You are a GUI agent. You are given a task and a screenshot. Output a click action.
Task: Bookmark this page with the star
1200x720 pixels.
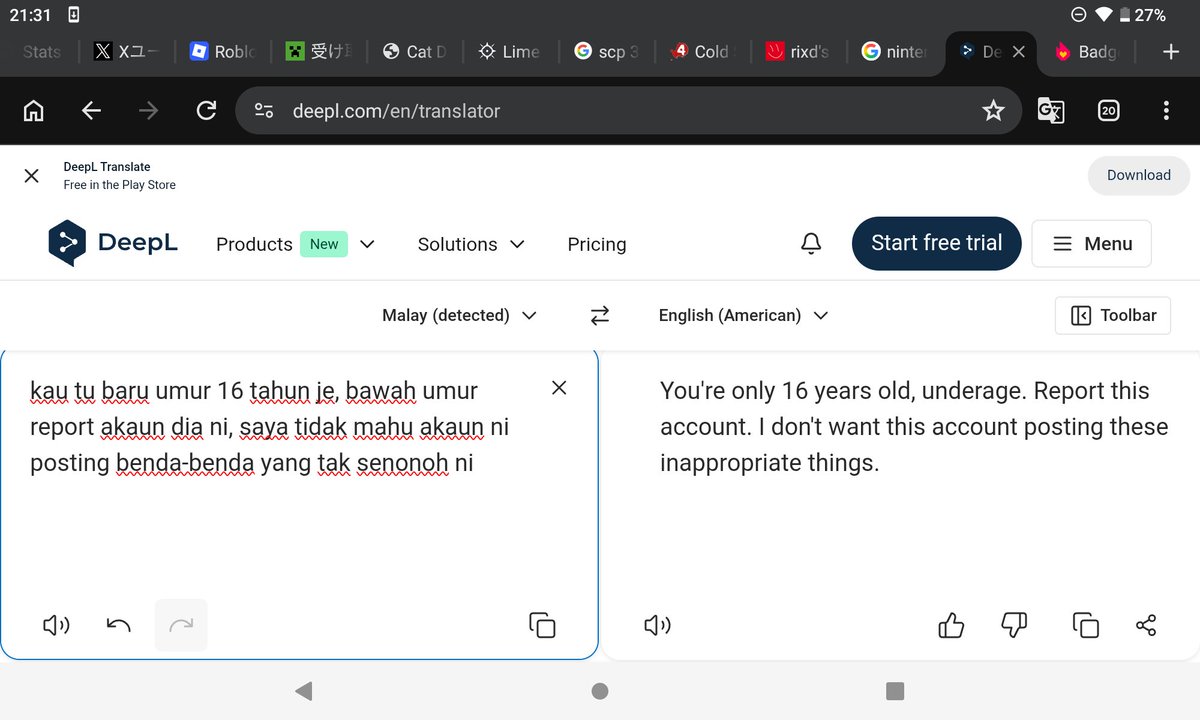[x=993, y=111]
